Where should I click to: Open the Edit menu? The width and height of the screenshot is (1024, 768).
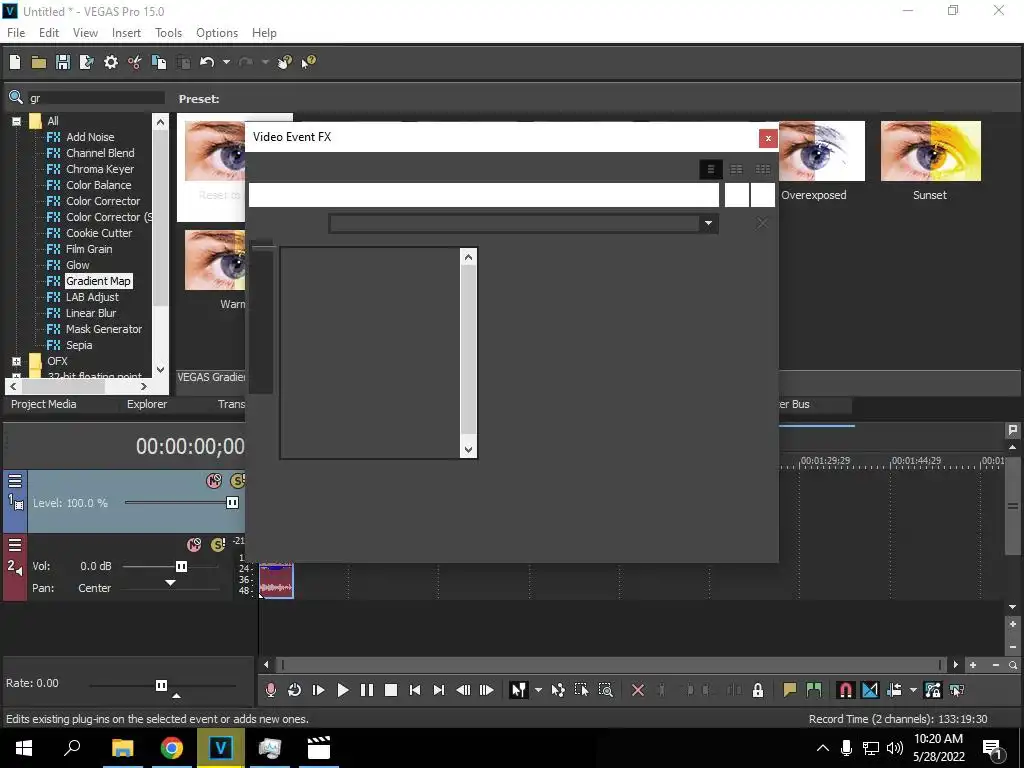click(x=49, y=33)
